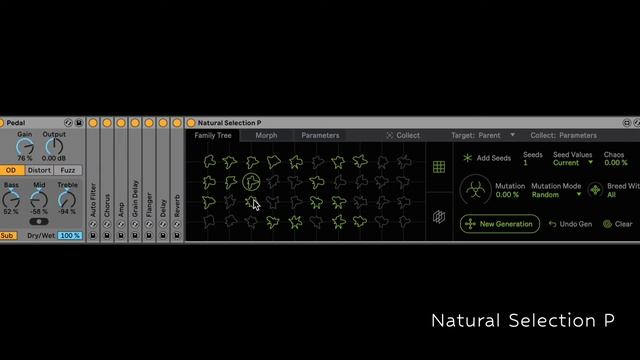This screenshot has width=640, height=360.
Task: Save preset icon for Flanger
Action: point(149,236)
